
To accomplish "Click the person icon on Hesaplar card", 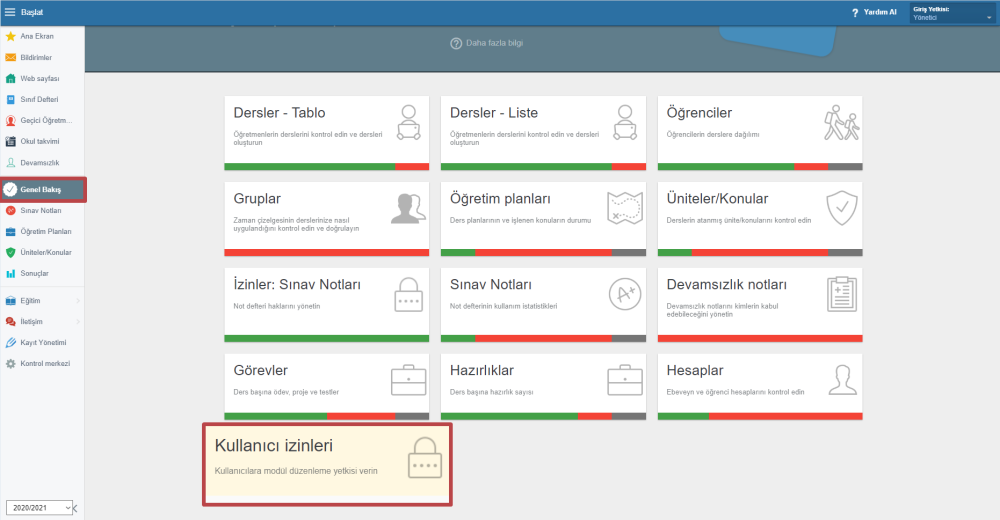I will 842,380.
